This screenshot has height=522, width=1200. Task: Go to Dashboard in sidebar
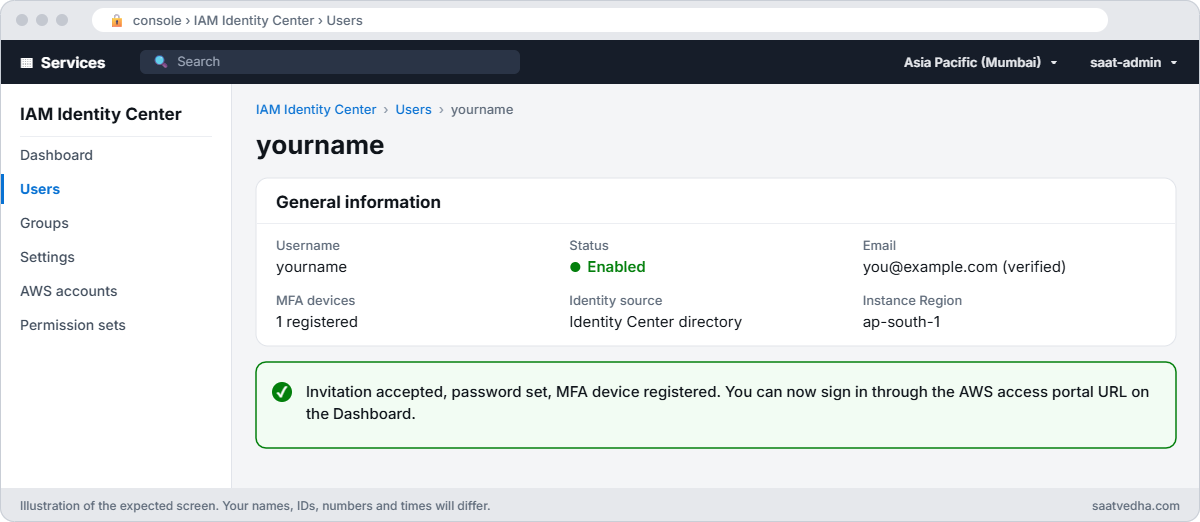pos(56,155)
